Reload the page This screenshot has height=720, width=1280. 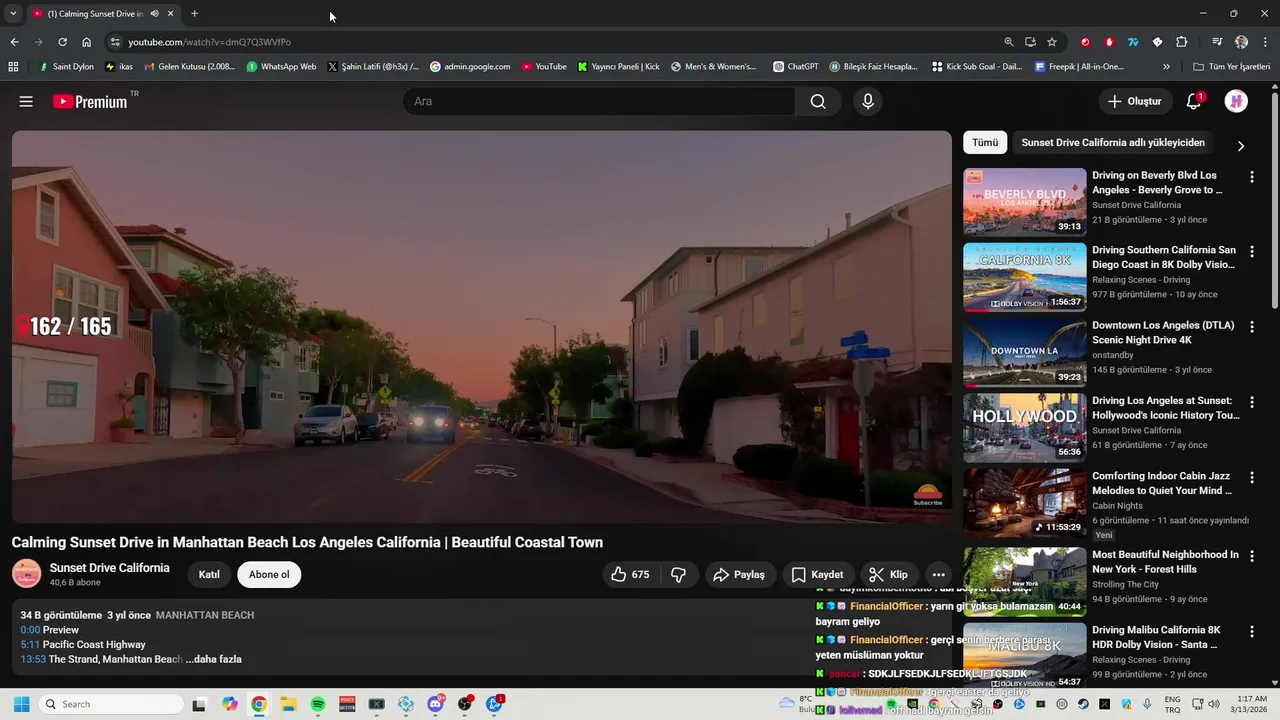62,42
